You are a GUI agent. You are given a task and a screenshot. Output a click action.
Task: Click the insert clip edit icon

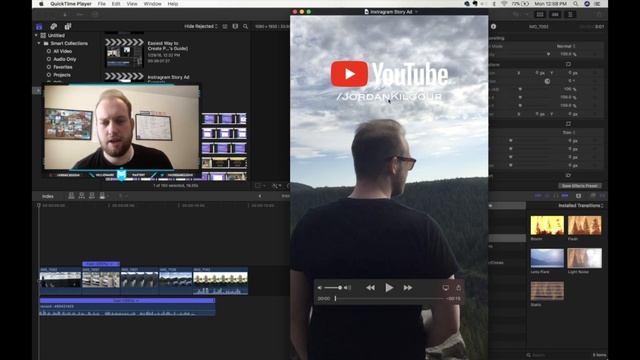[x=82, y=196]
